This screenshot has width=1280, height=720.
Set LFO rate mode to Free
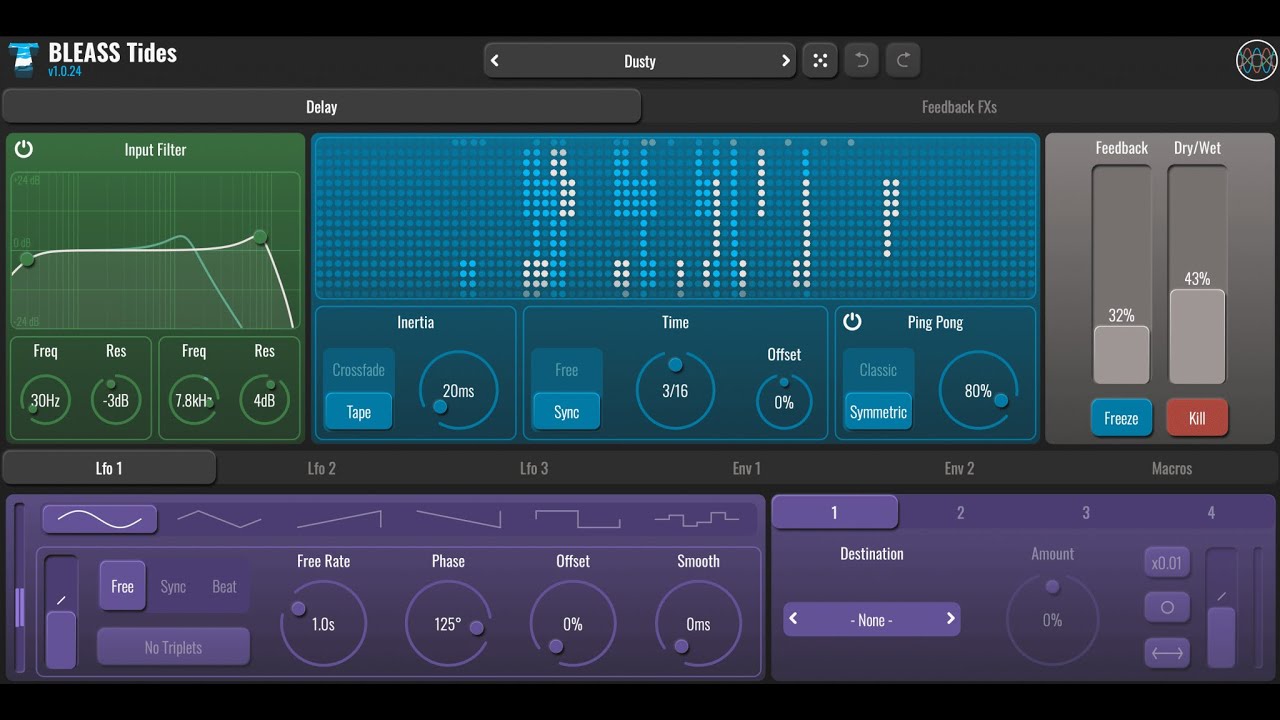(122, 586)
